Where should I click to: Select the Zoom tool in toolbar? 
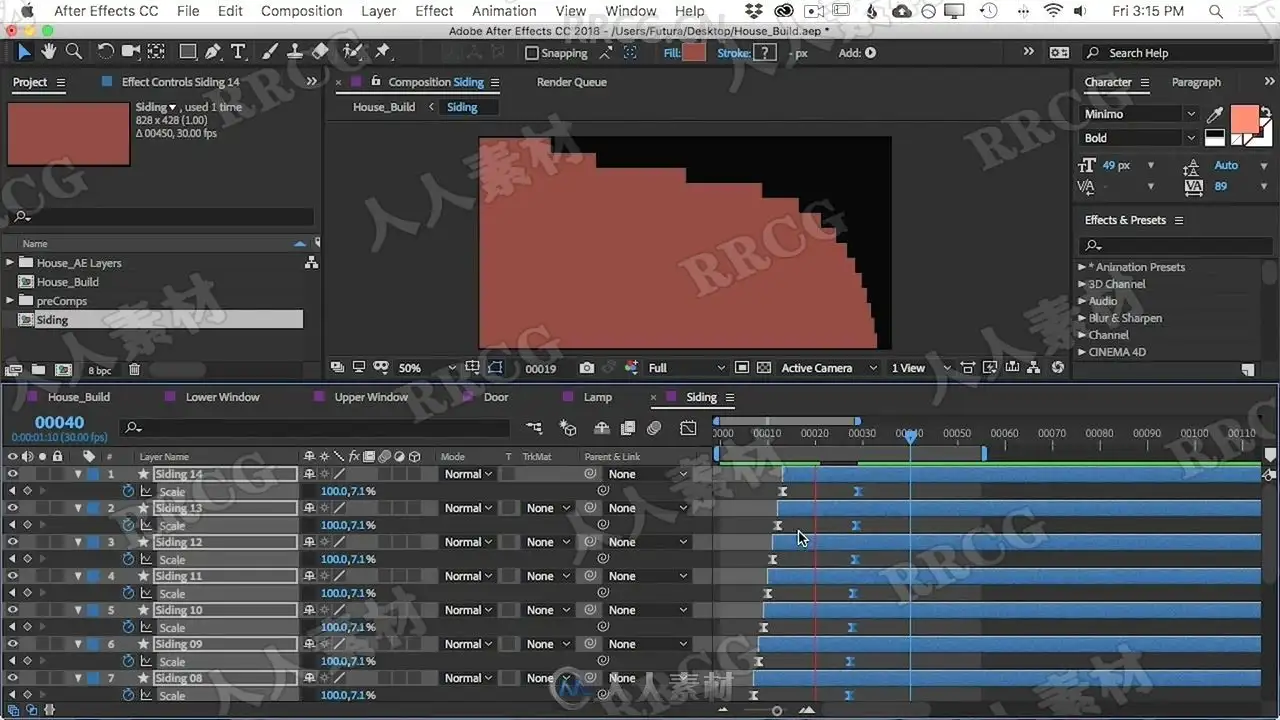pyautogui.click(x=74, y=52)
